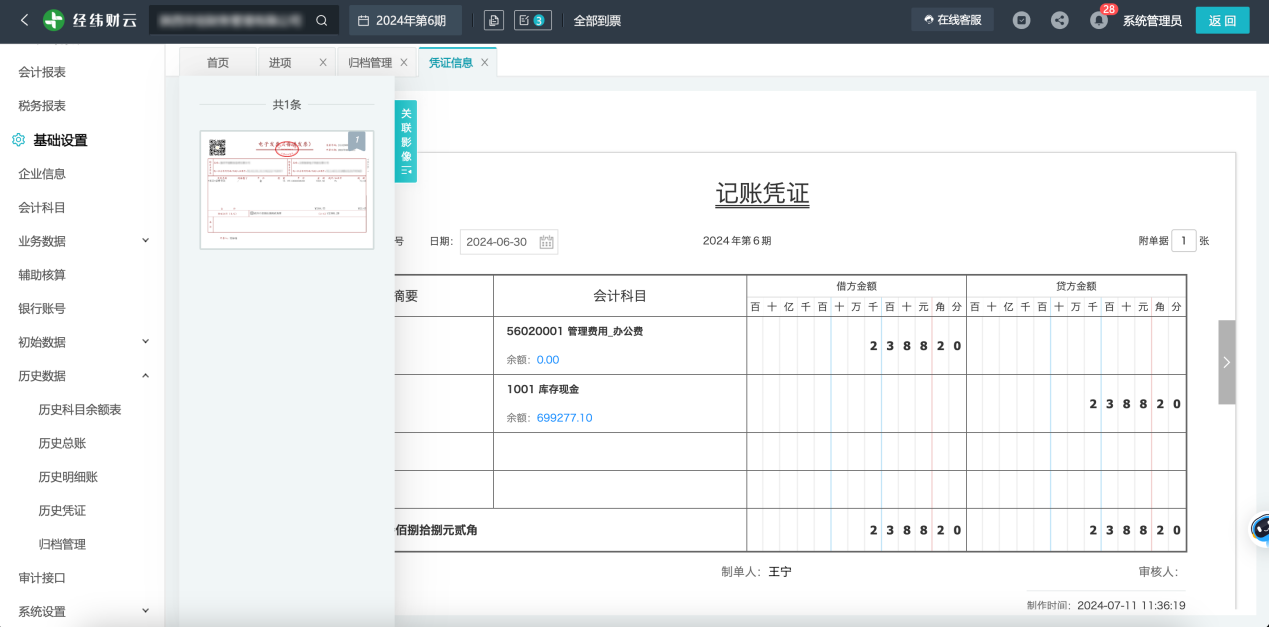Open the attached invoice thumbnail
The width and height of the screenshot is (1269, 627).
287,189
